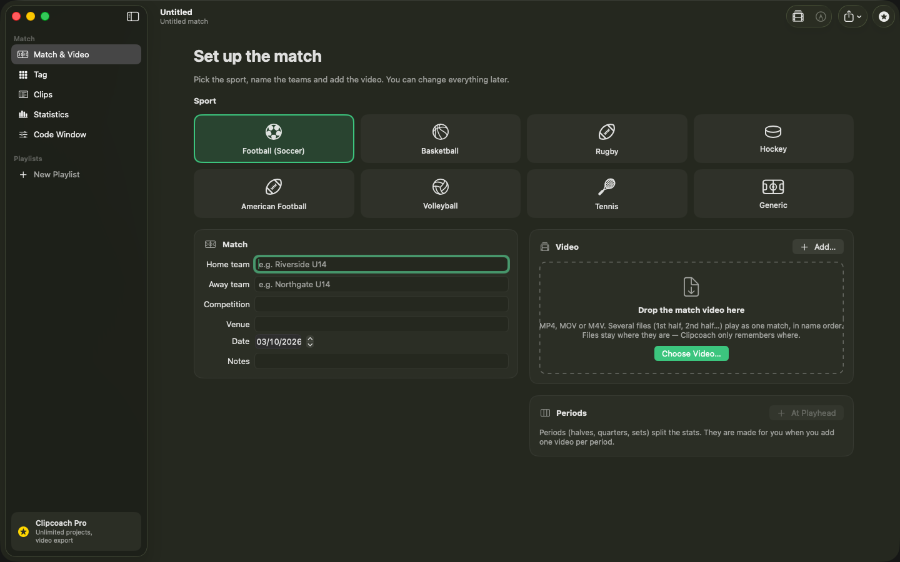The width and height of the screenshot is (900, 562).
Task: Choose Basketball as the sport
Action: [x=440, y=138]
